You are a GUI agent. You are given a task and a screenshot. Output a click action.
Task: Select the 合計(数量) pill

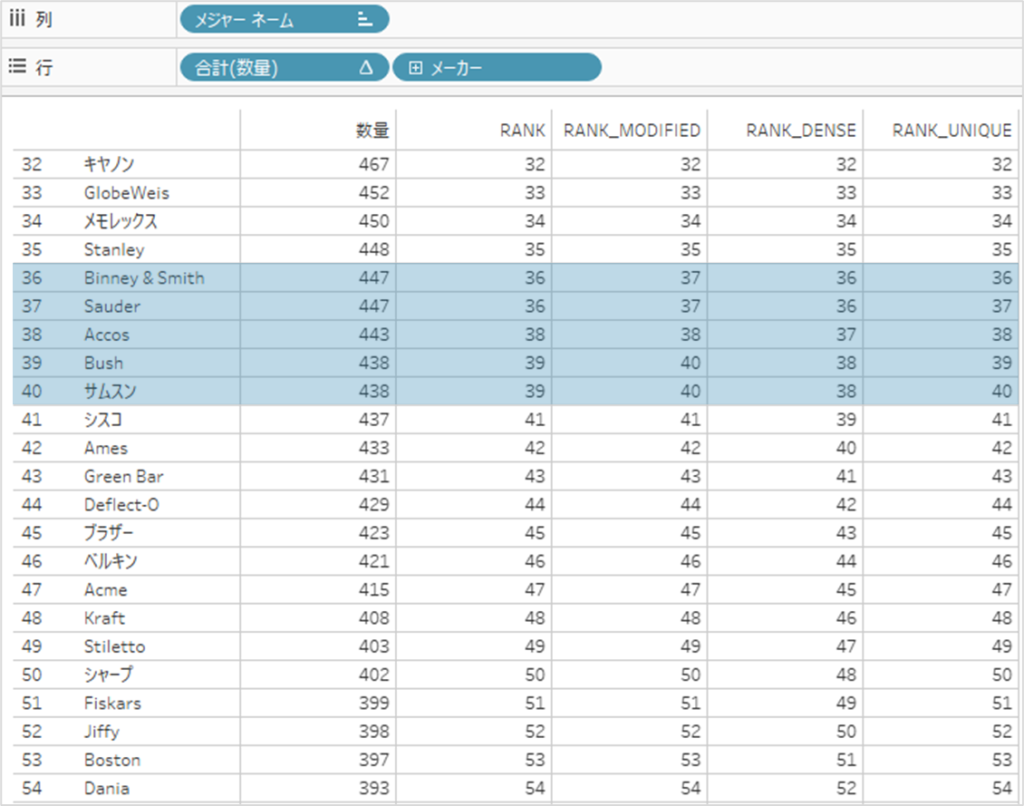284,67
